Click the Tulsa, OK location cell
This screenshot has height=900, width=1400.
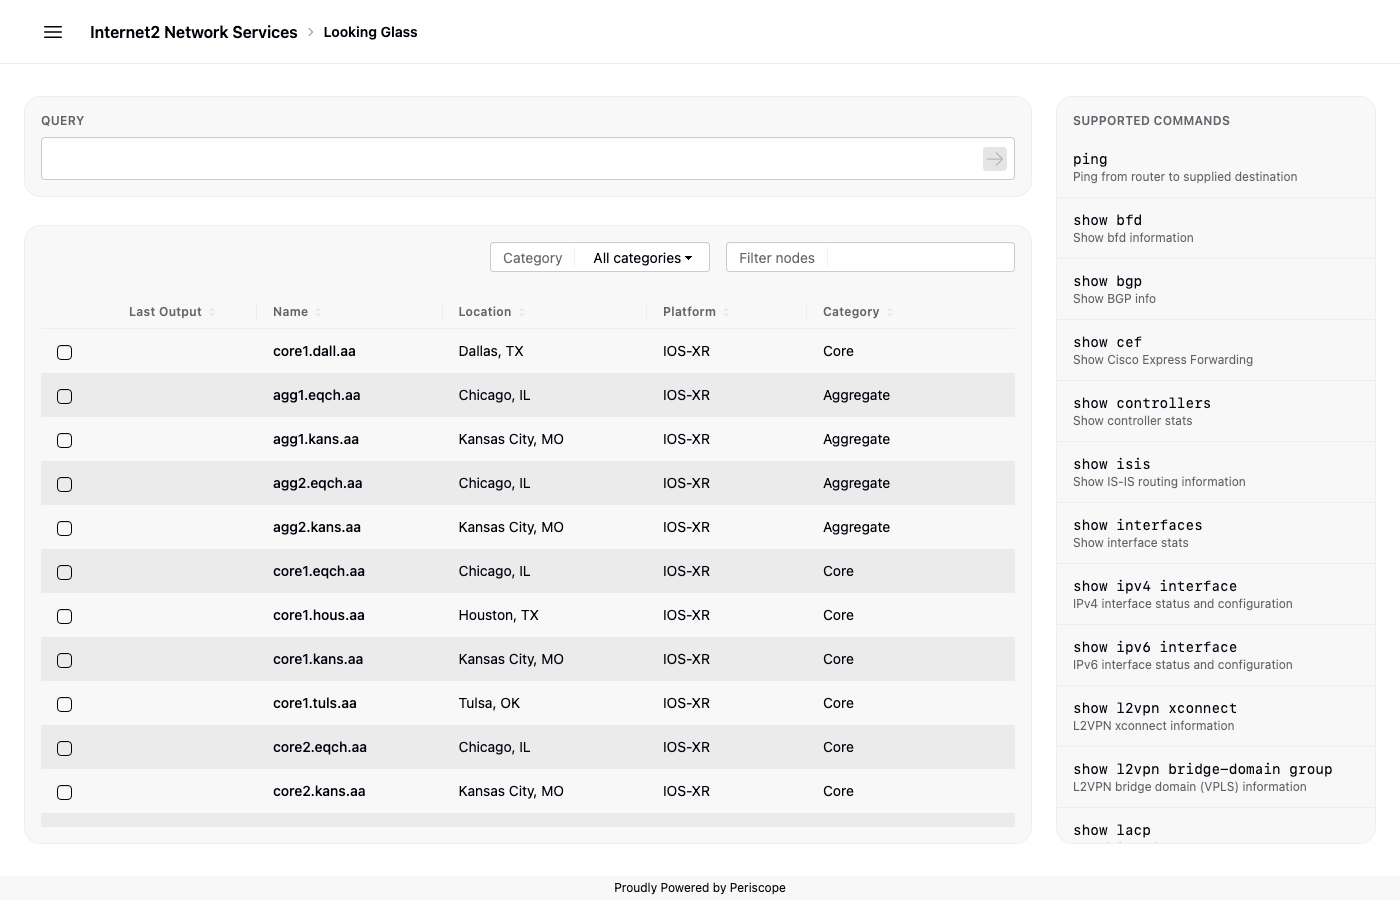click(x=489, y=704)
